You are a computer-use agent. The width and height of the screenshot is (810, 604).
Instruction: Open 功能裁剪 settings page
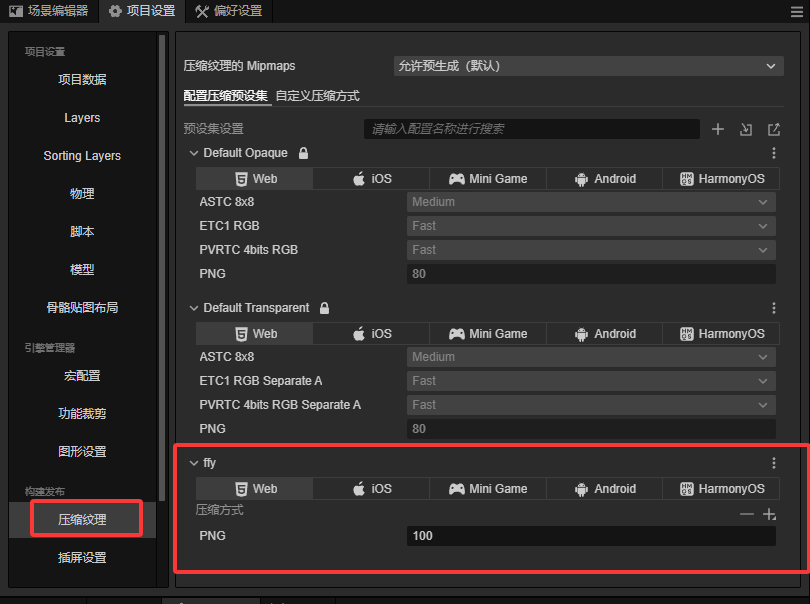coord(82,413)
